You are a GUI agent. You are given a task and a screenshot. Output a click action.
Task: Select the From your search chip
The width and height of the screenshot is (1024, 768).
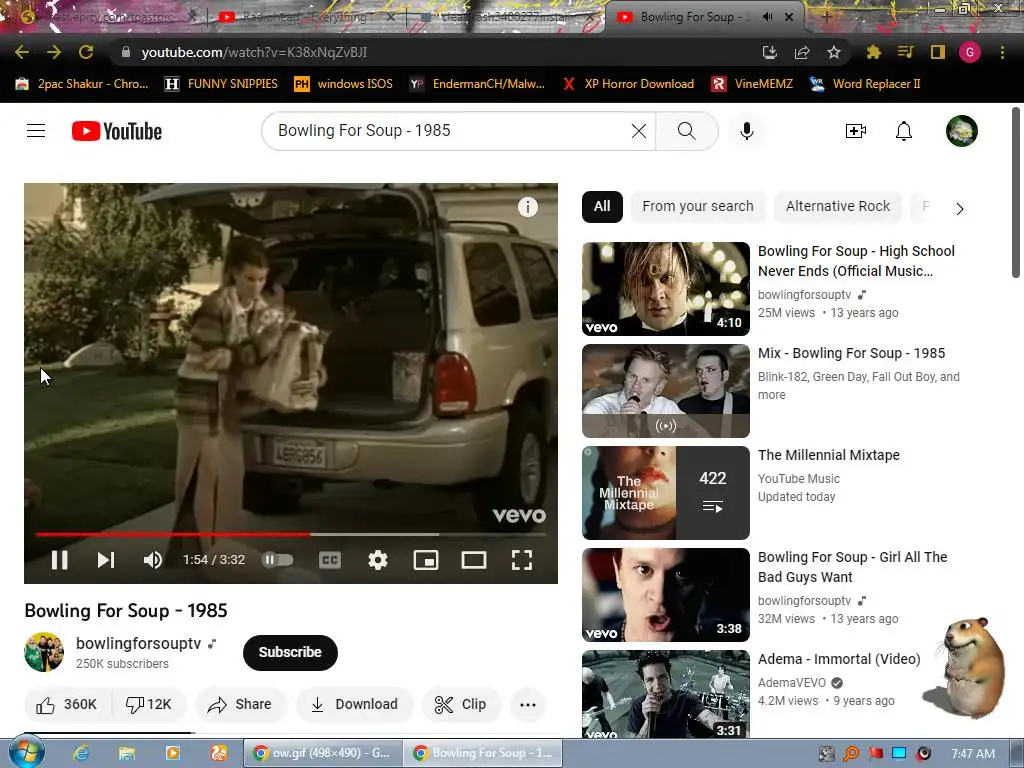[697, 206]
